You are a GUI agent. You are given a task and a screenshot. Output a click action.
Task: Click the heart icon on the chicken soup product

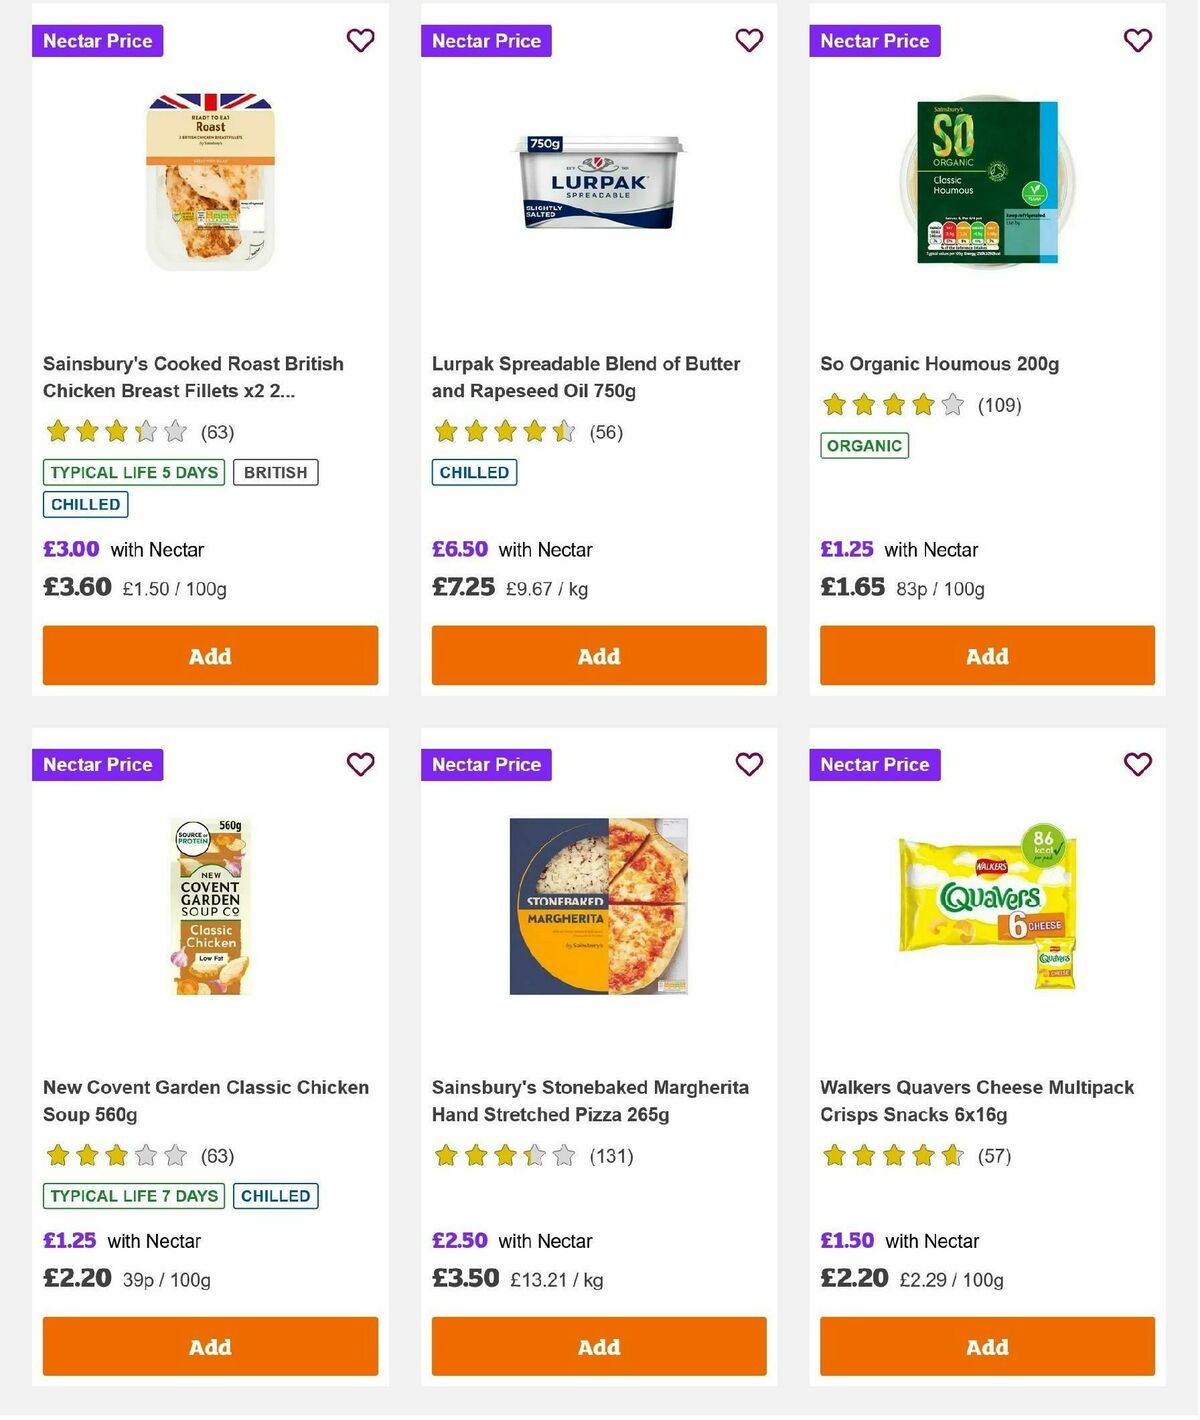click(x=360, y=764)
